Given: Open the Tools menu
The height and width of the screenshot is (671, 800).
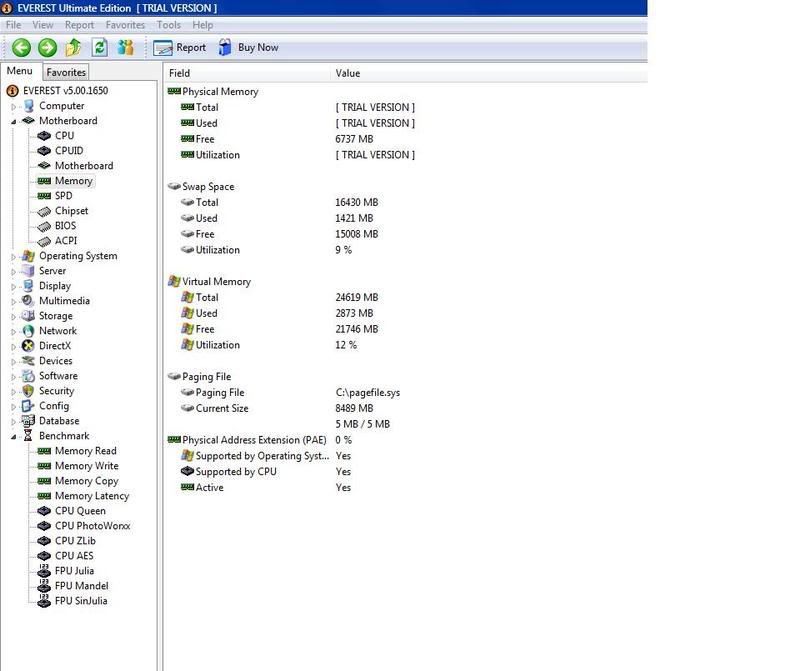Looking at the screenshot, I should 168,25.
